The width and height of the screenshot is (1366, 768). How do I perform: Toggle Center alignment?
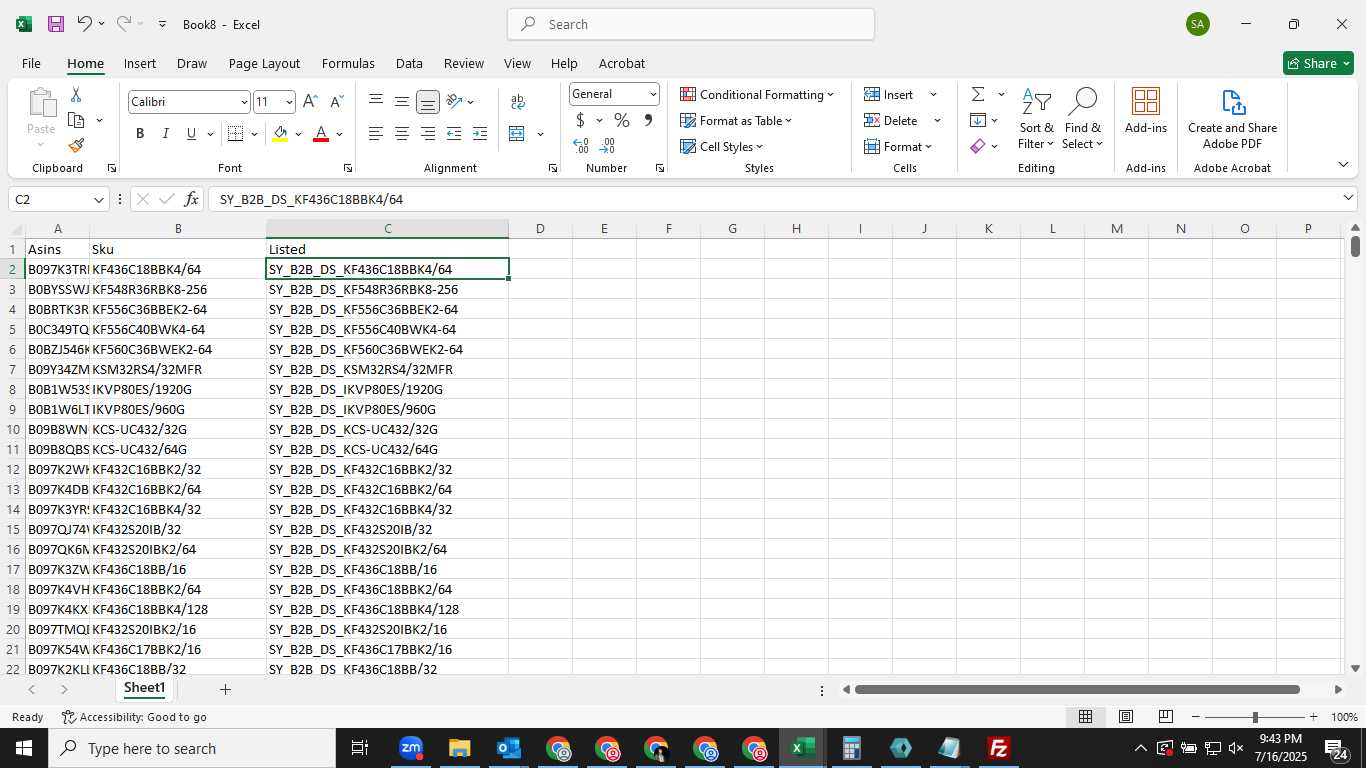(402, 134)
